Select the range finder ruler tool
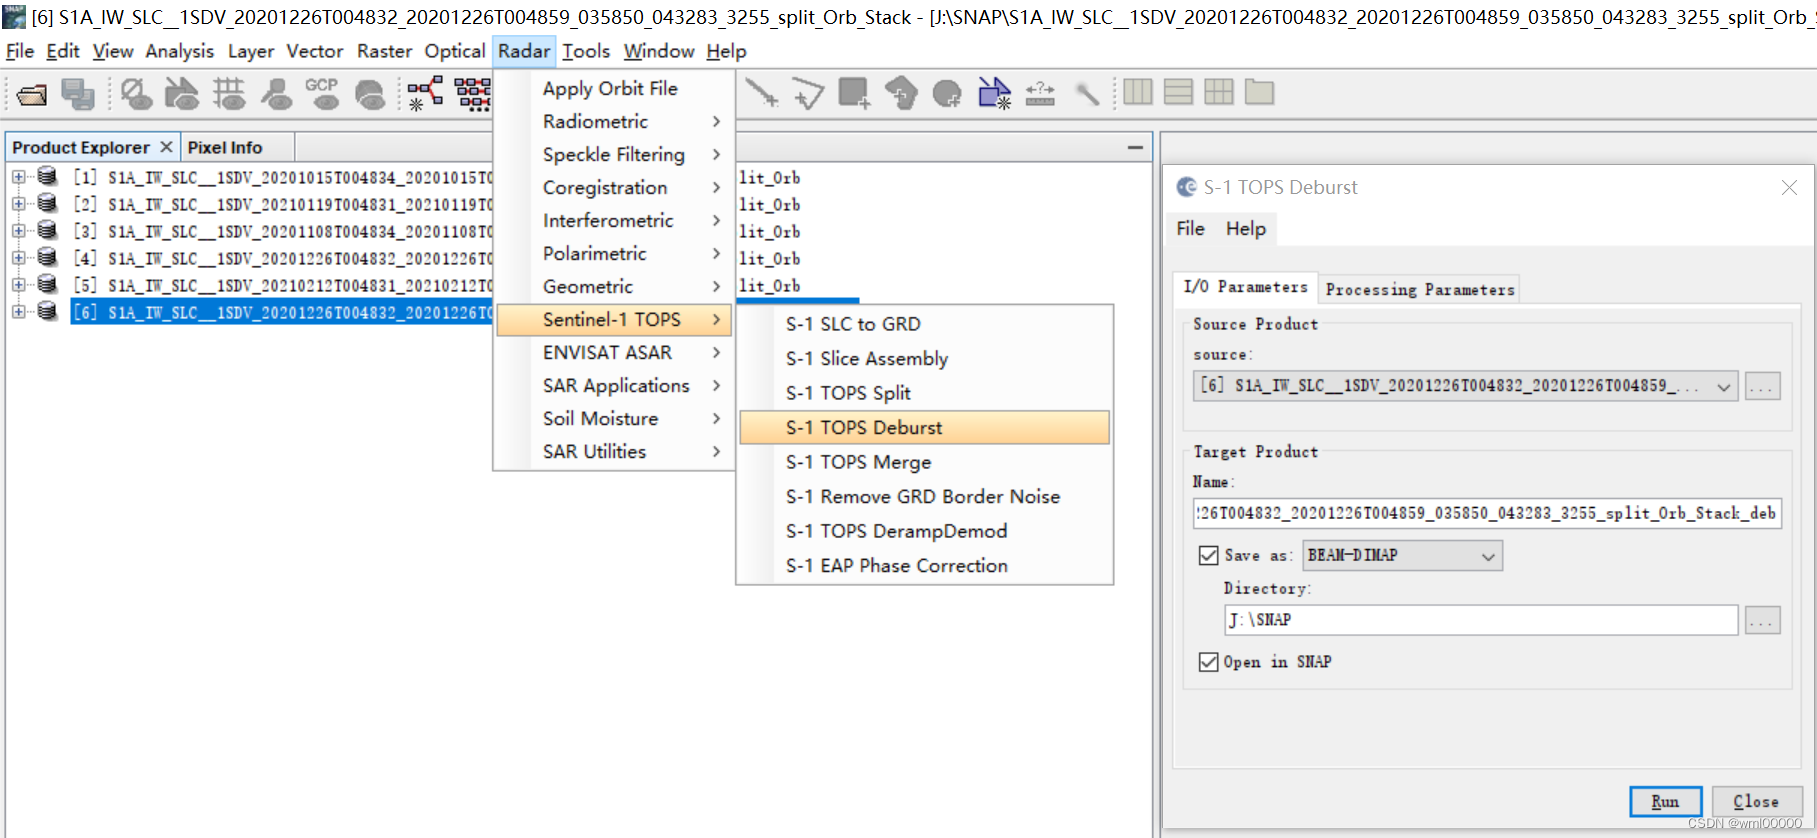 pos(1040,94)
